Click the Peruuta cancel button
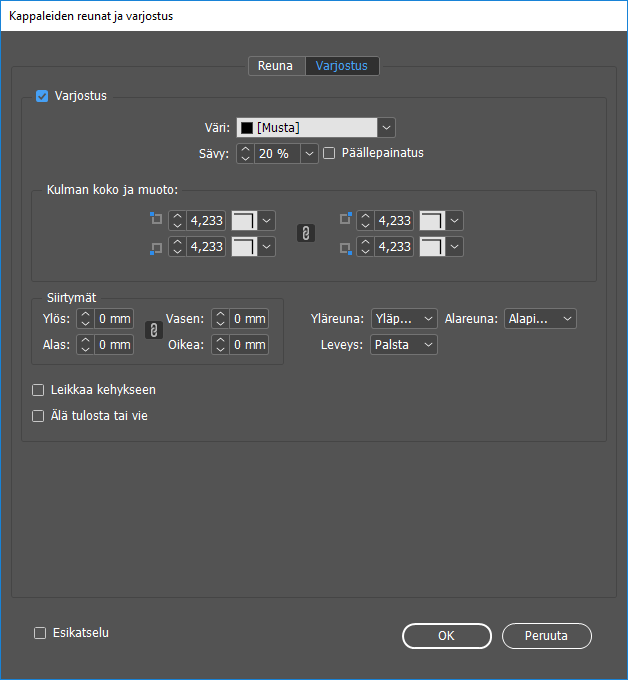 [547, 636]
